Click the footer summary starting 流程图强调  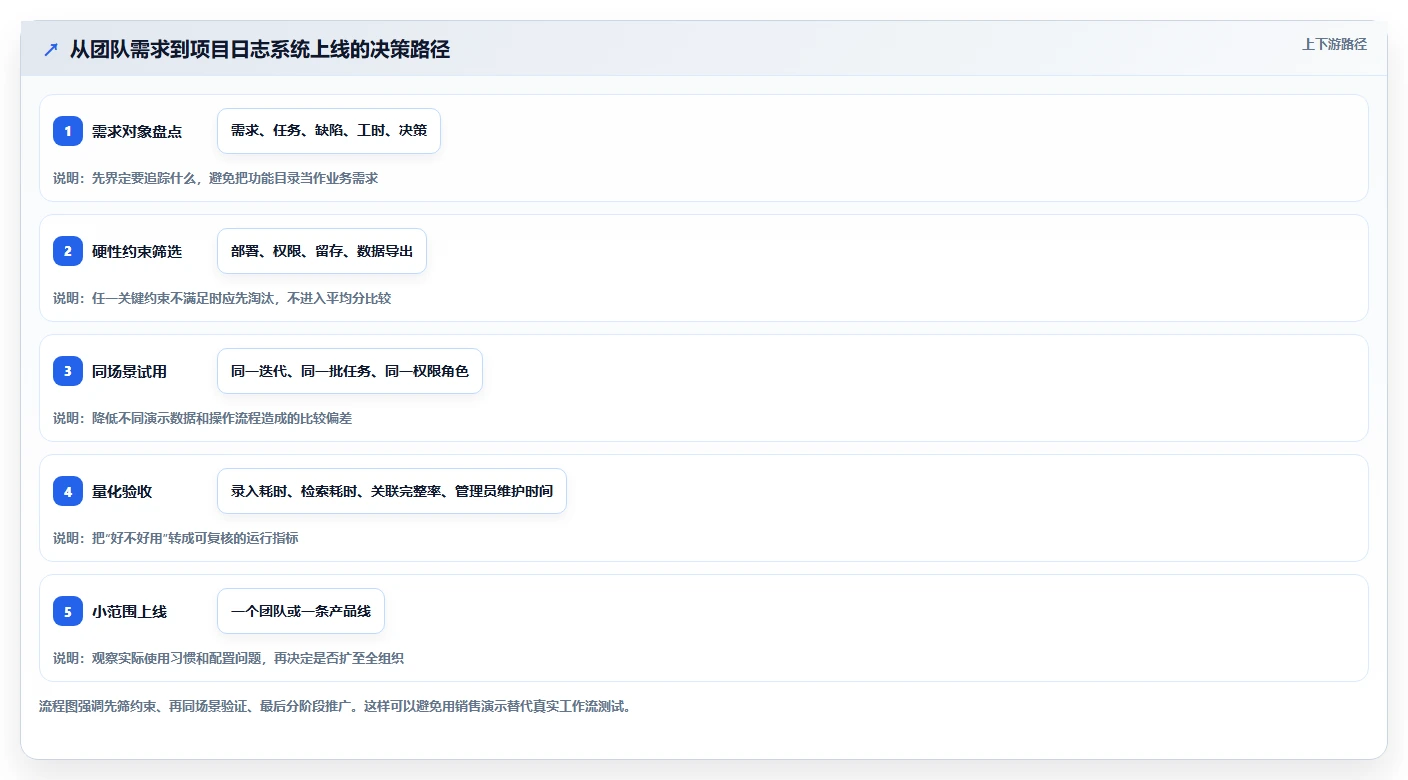[335, 706]
